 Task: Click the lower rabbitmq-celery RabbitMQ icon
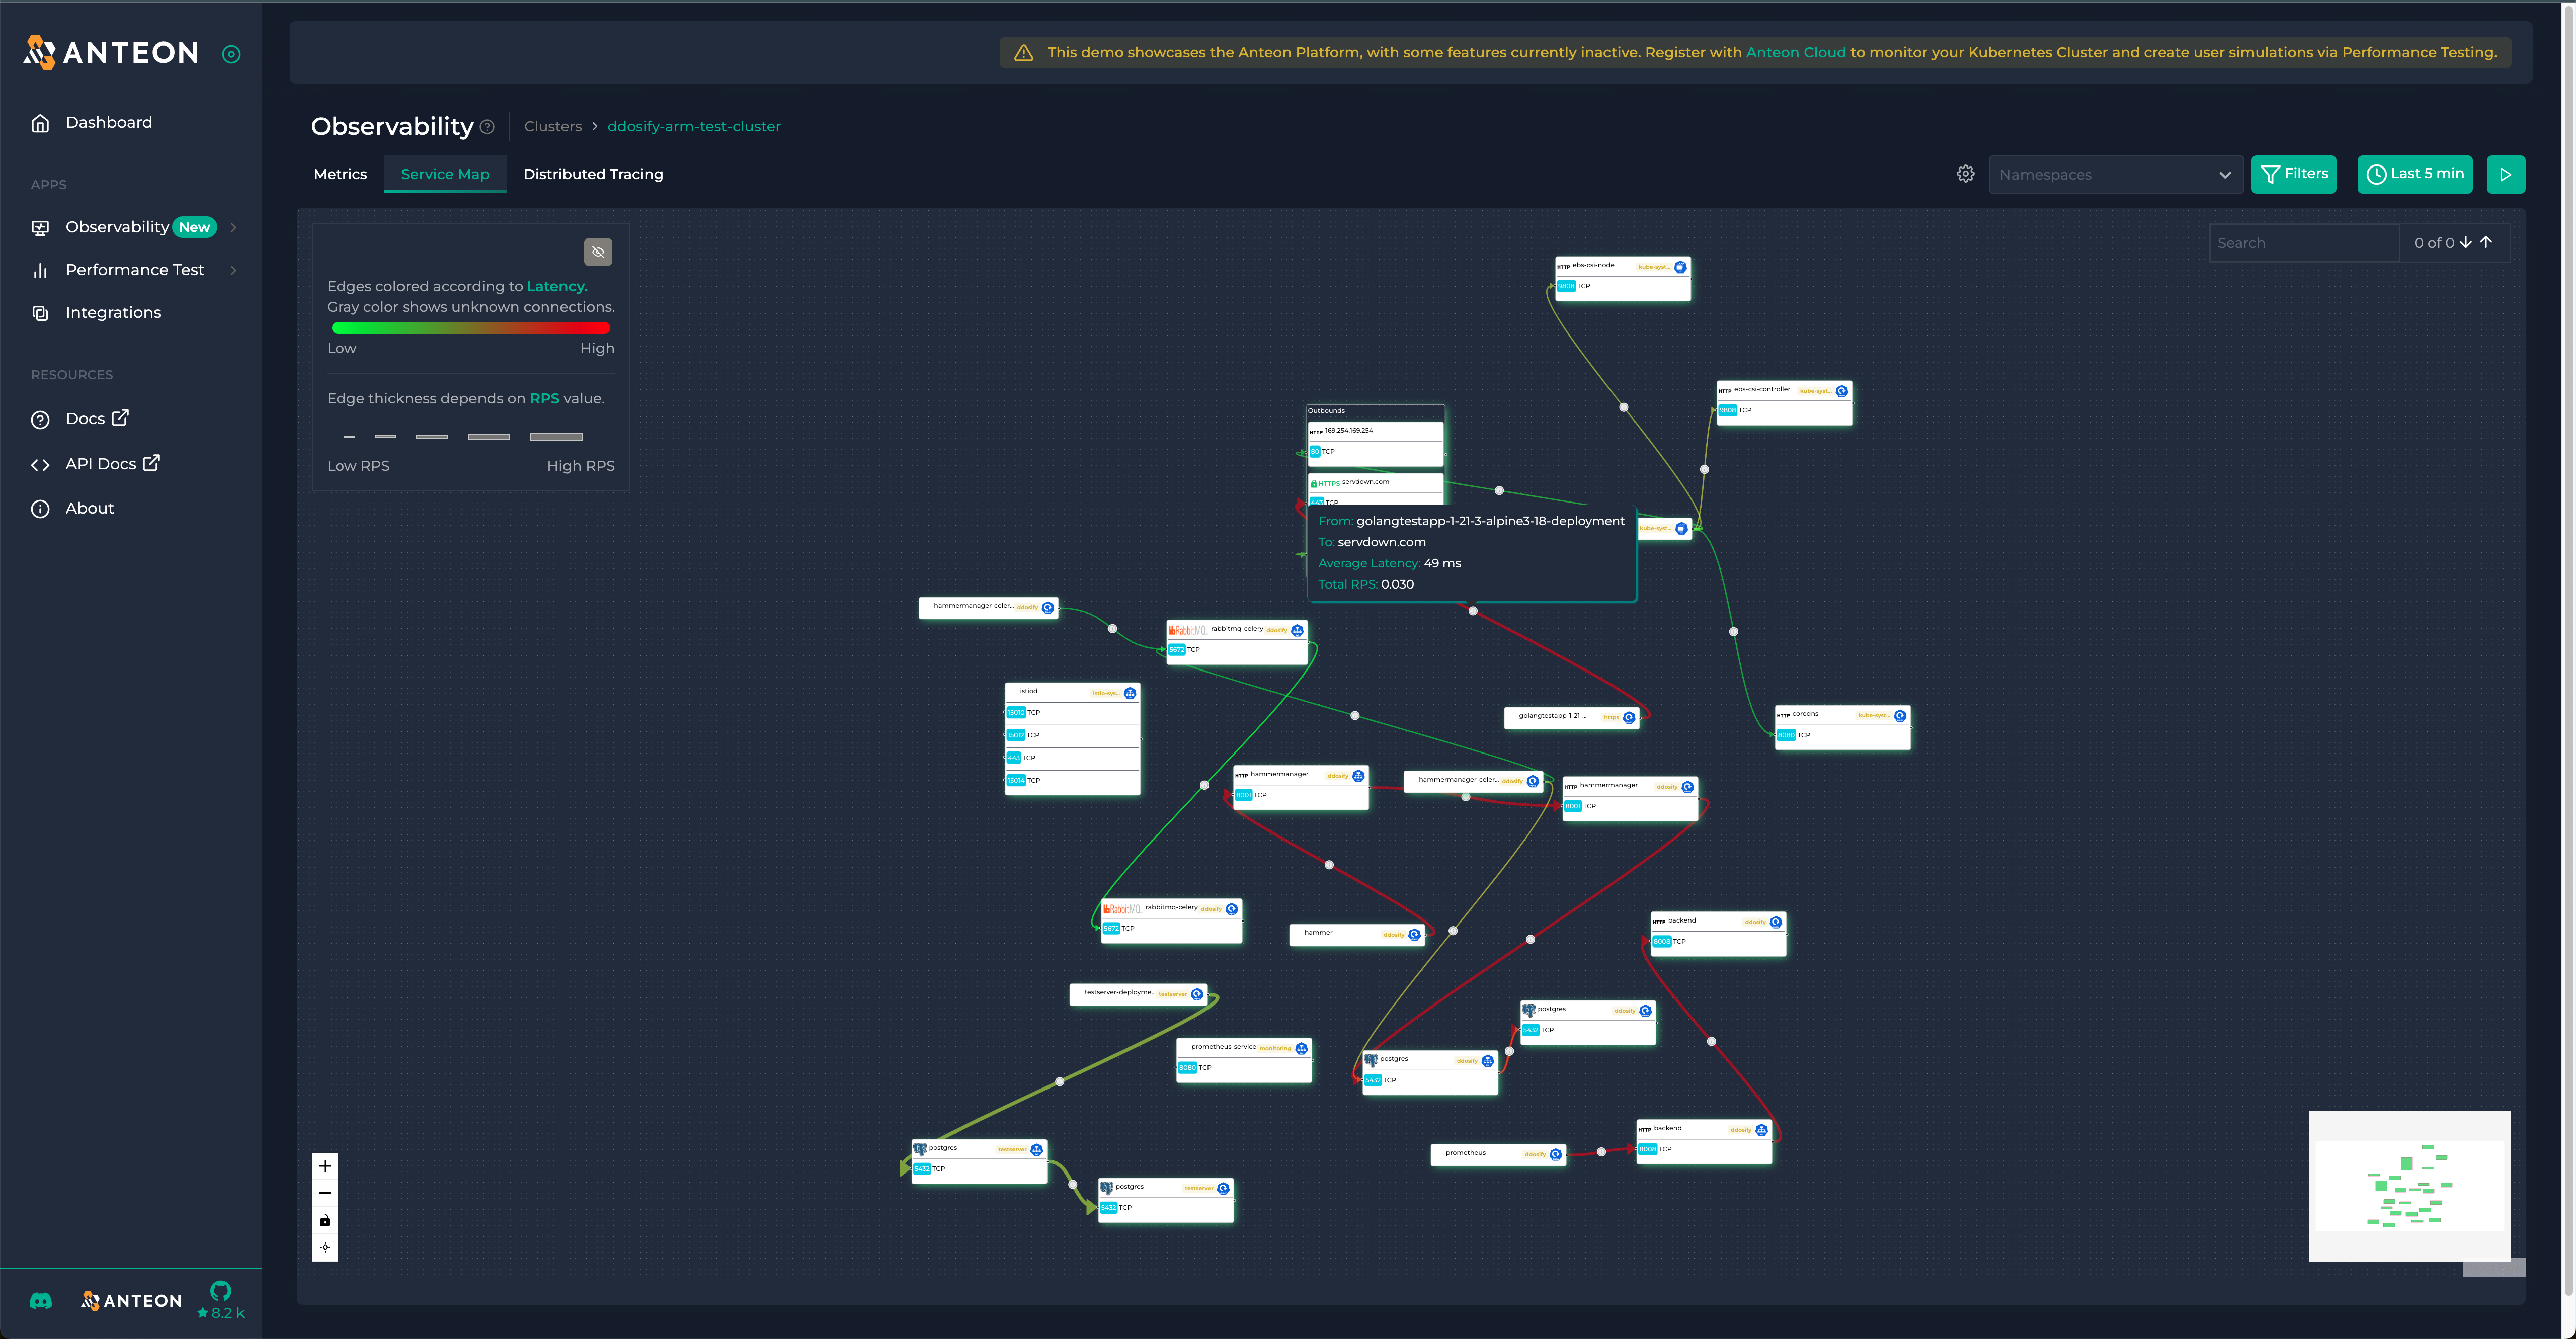(x=1122, y=909)
